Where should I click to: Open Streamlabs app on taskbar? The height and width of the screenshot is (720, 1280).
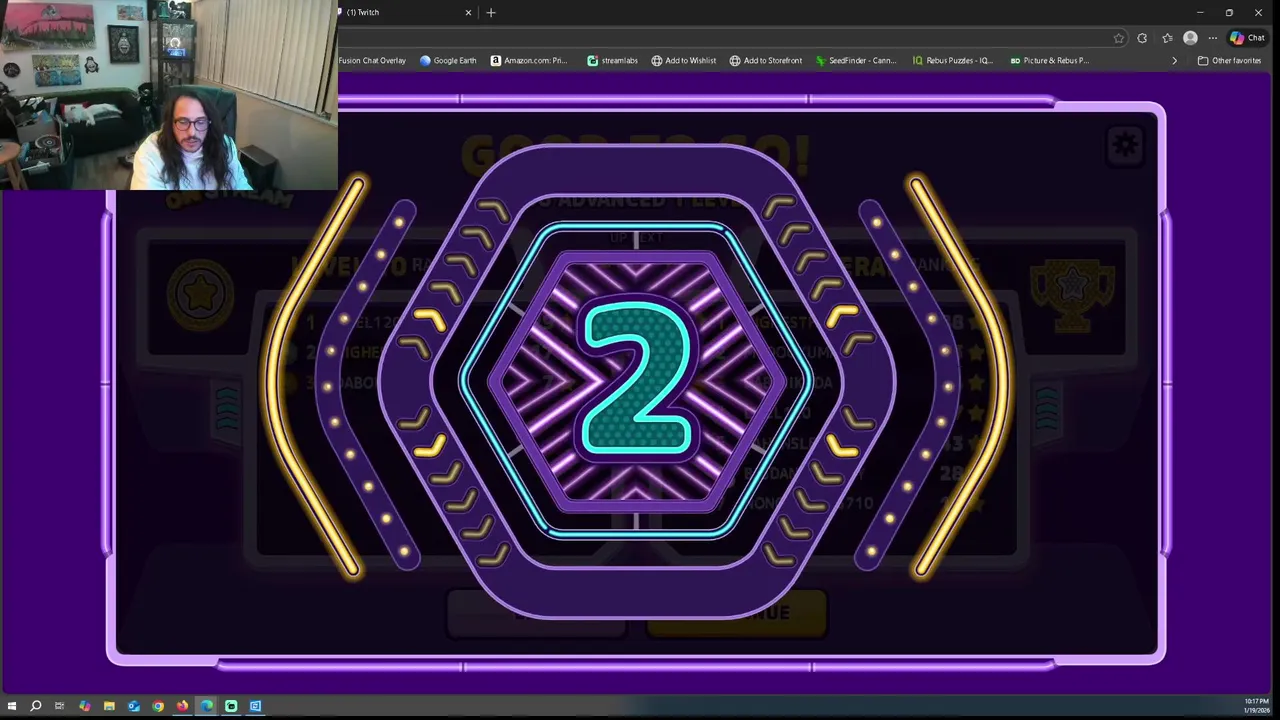(231, 706)
